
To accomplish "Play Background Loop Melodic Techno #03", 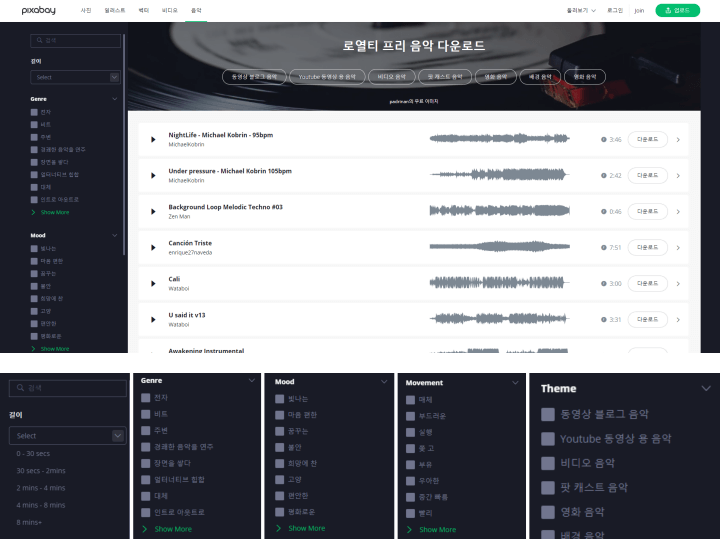I will (x=153, y=212).
